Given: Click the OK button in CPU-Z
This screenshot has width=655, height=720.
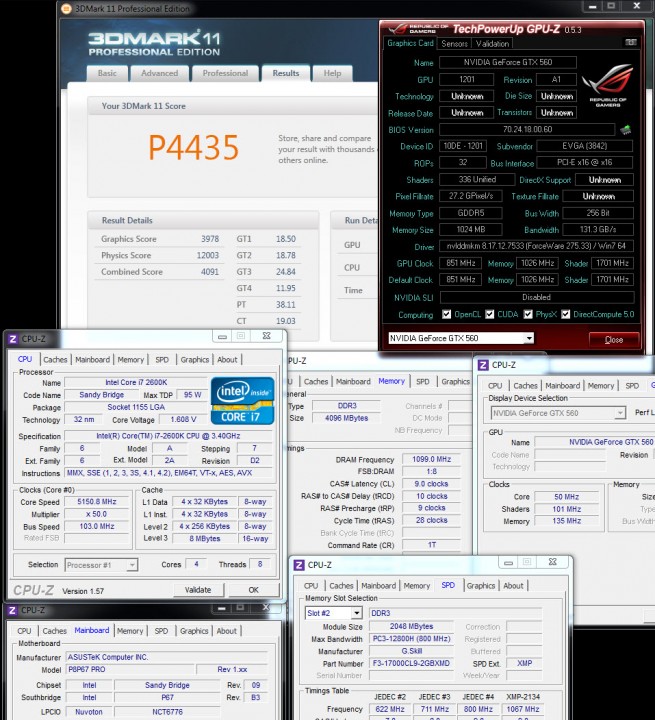Looking at the screenshot, I should click(x=254, y=590).
